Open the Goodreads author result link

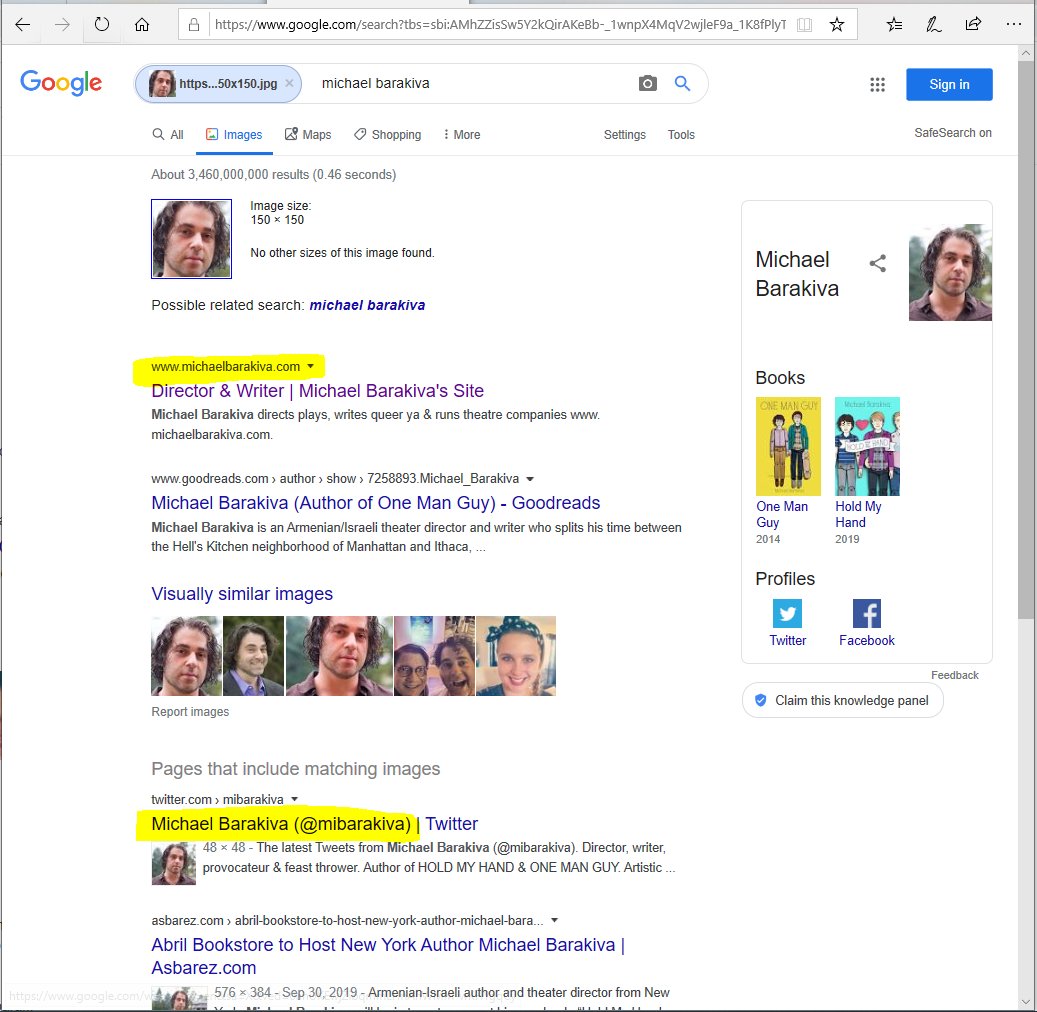coord(376,503)
